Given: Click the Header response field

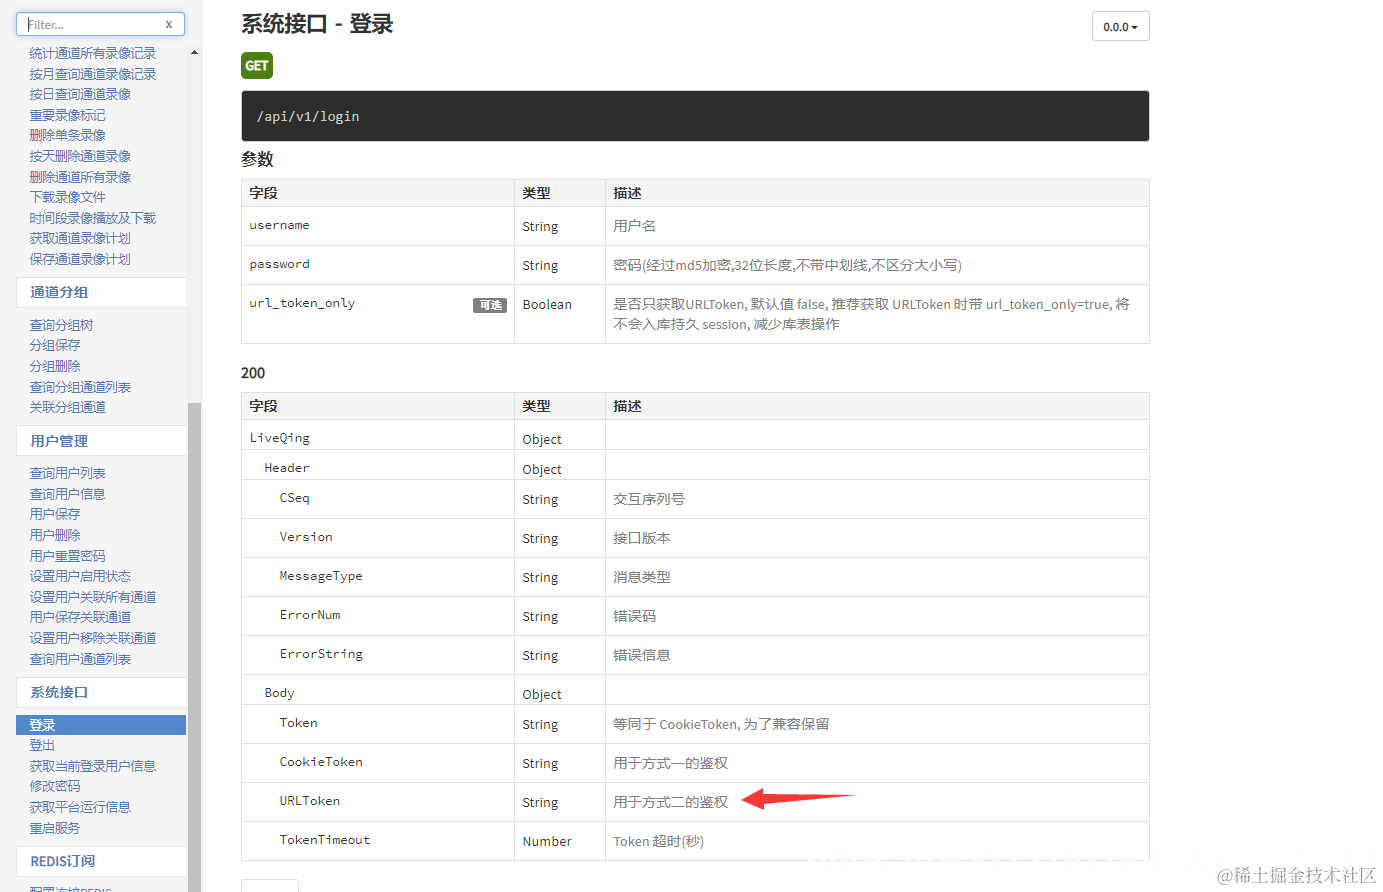Looking at the screenshot, I should click(287, 468).
